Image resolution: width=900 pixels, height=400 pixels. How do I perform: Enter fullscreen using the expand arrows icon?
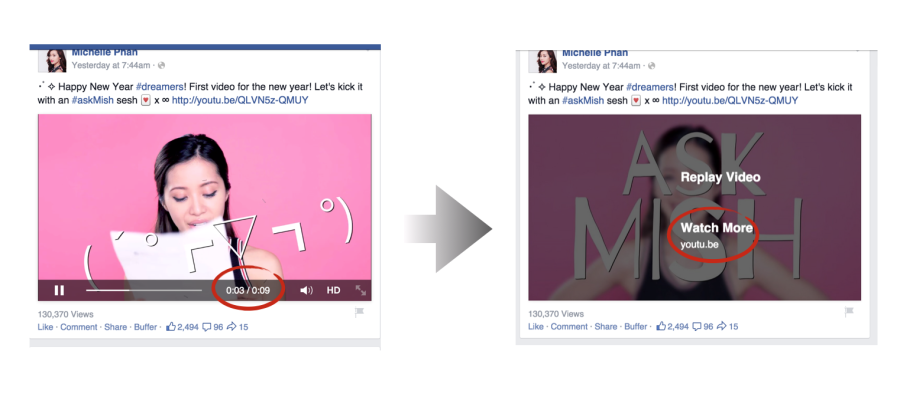360,290
